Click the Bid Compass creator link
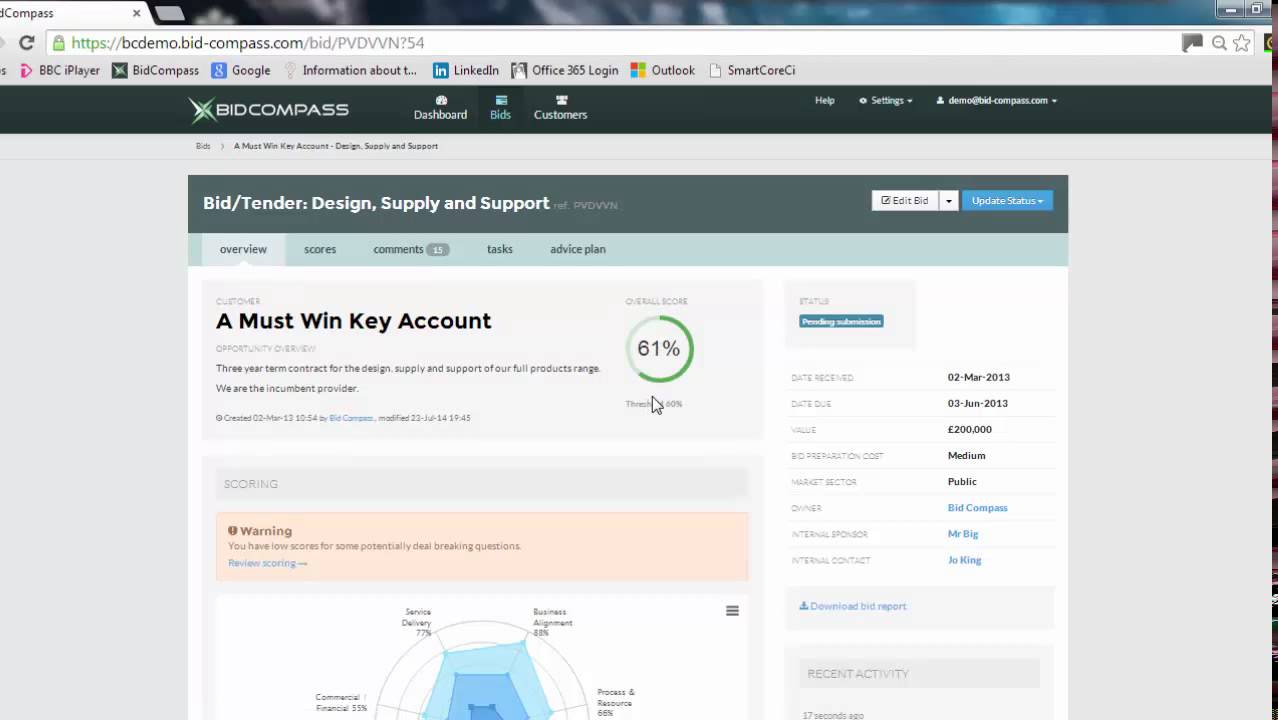 click(351, 418)
